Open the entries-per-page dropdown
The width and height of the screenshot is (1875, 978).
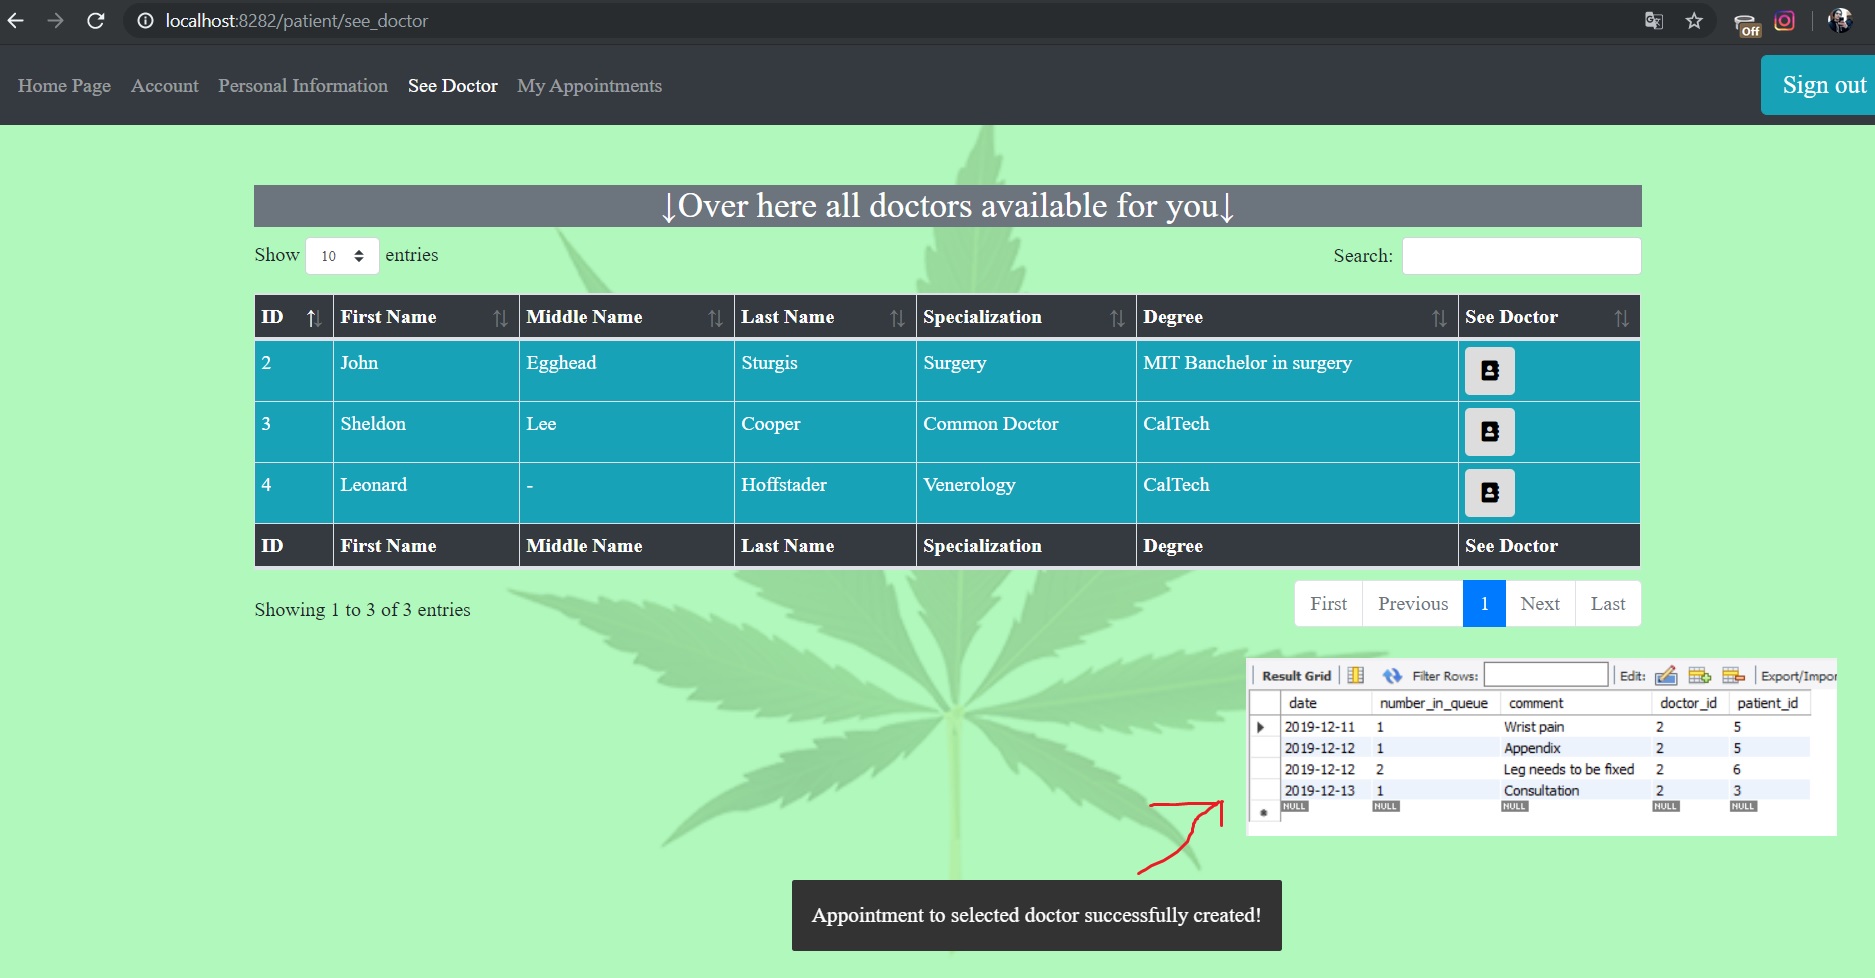pyautogui.click(x=342, y=256)
